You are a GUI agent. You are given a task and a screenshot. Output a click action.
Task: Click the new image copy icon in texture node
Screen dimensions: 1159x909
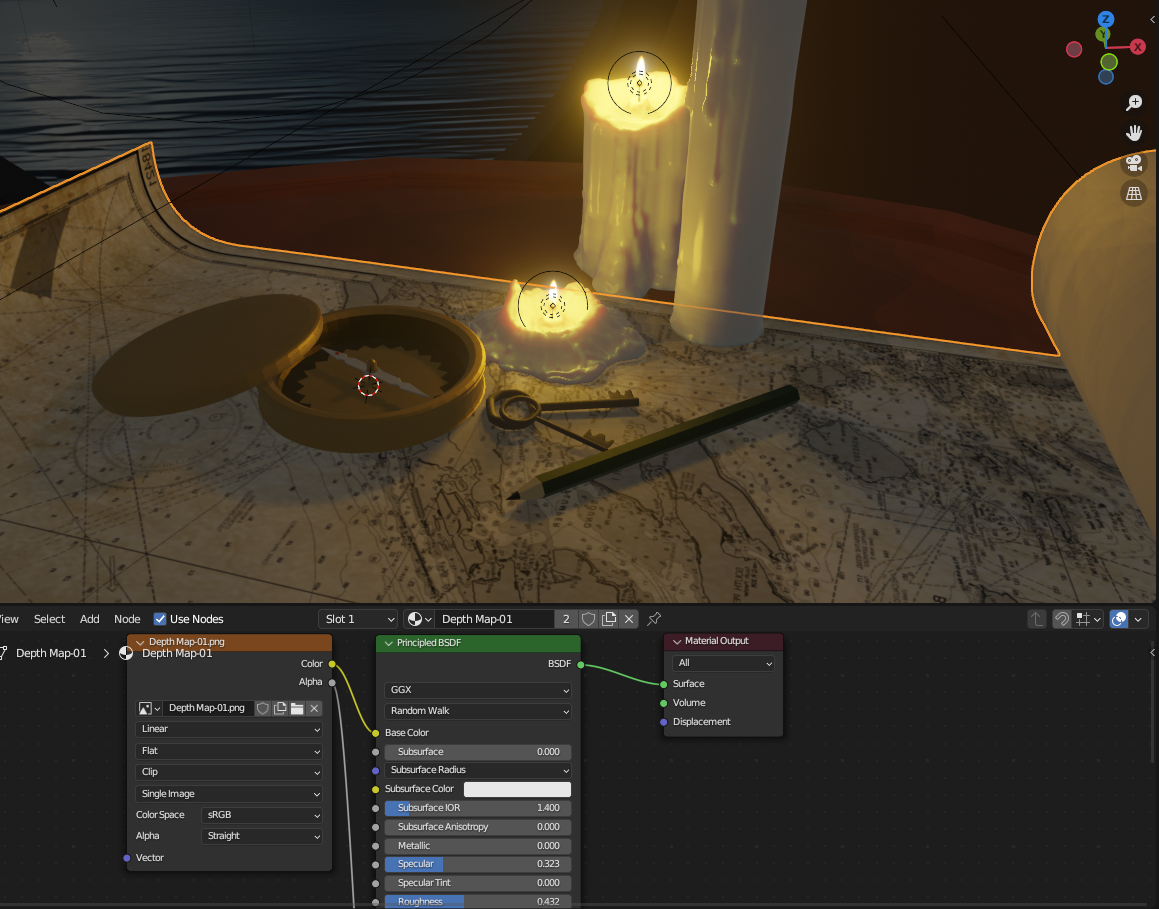coord(280,709)
